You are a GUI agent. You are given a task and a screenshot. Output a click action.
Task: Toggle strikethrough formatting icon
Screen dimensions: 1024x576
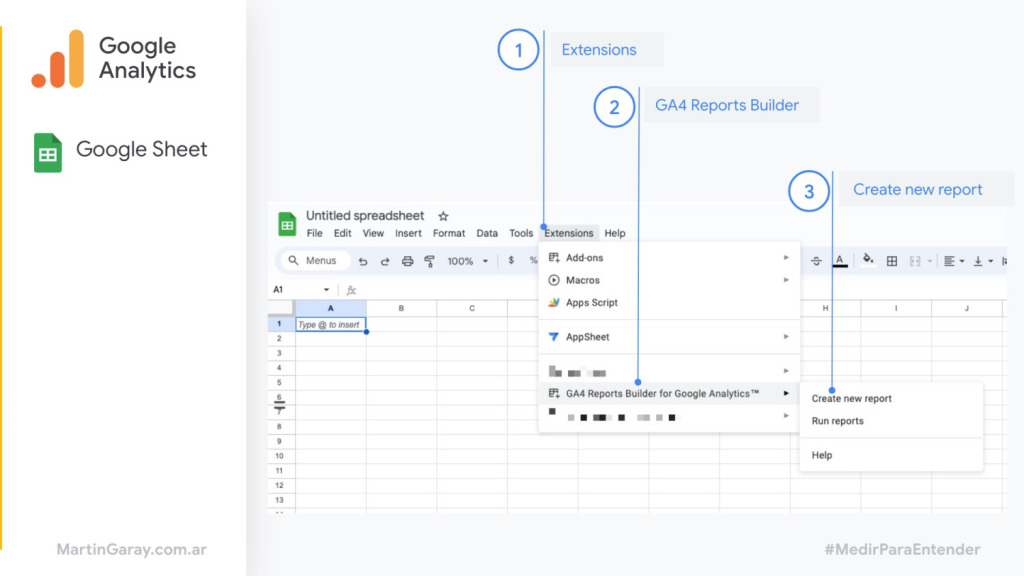[x=816, y=261]
